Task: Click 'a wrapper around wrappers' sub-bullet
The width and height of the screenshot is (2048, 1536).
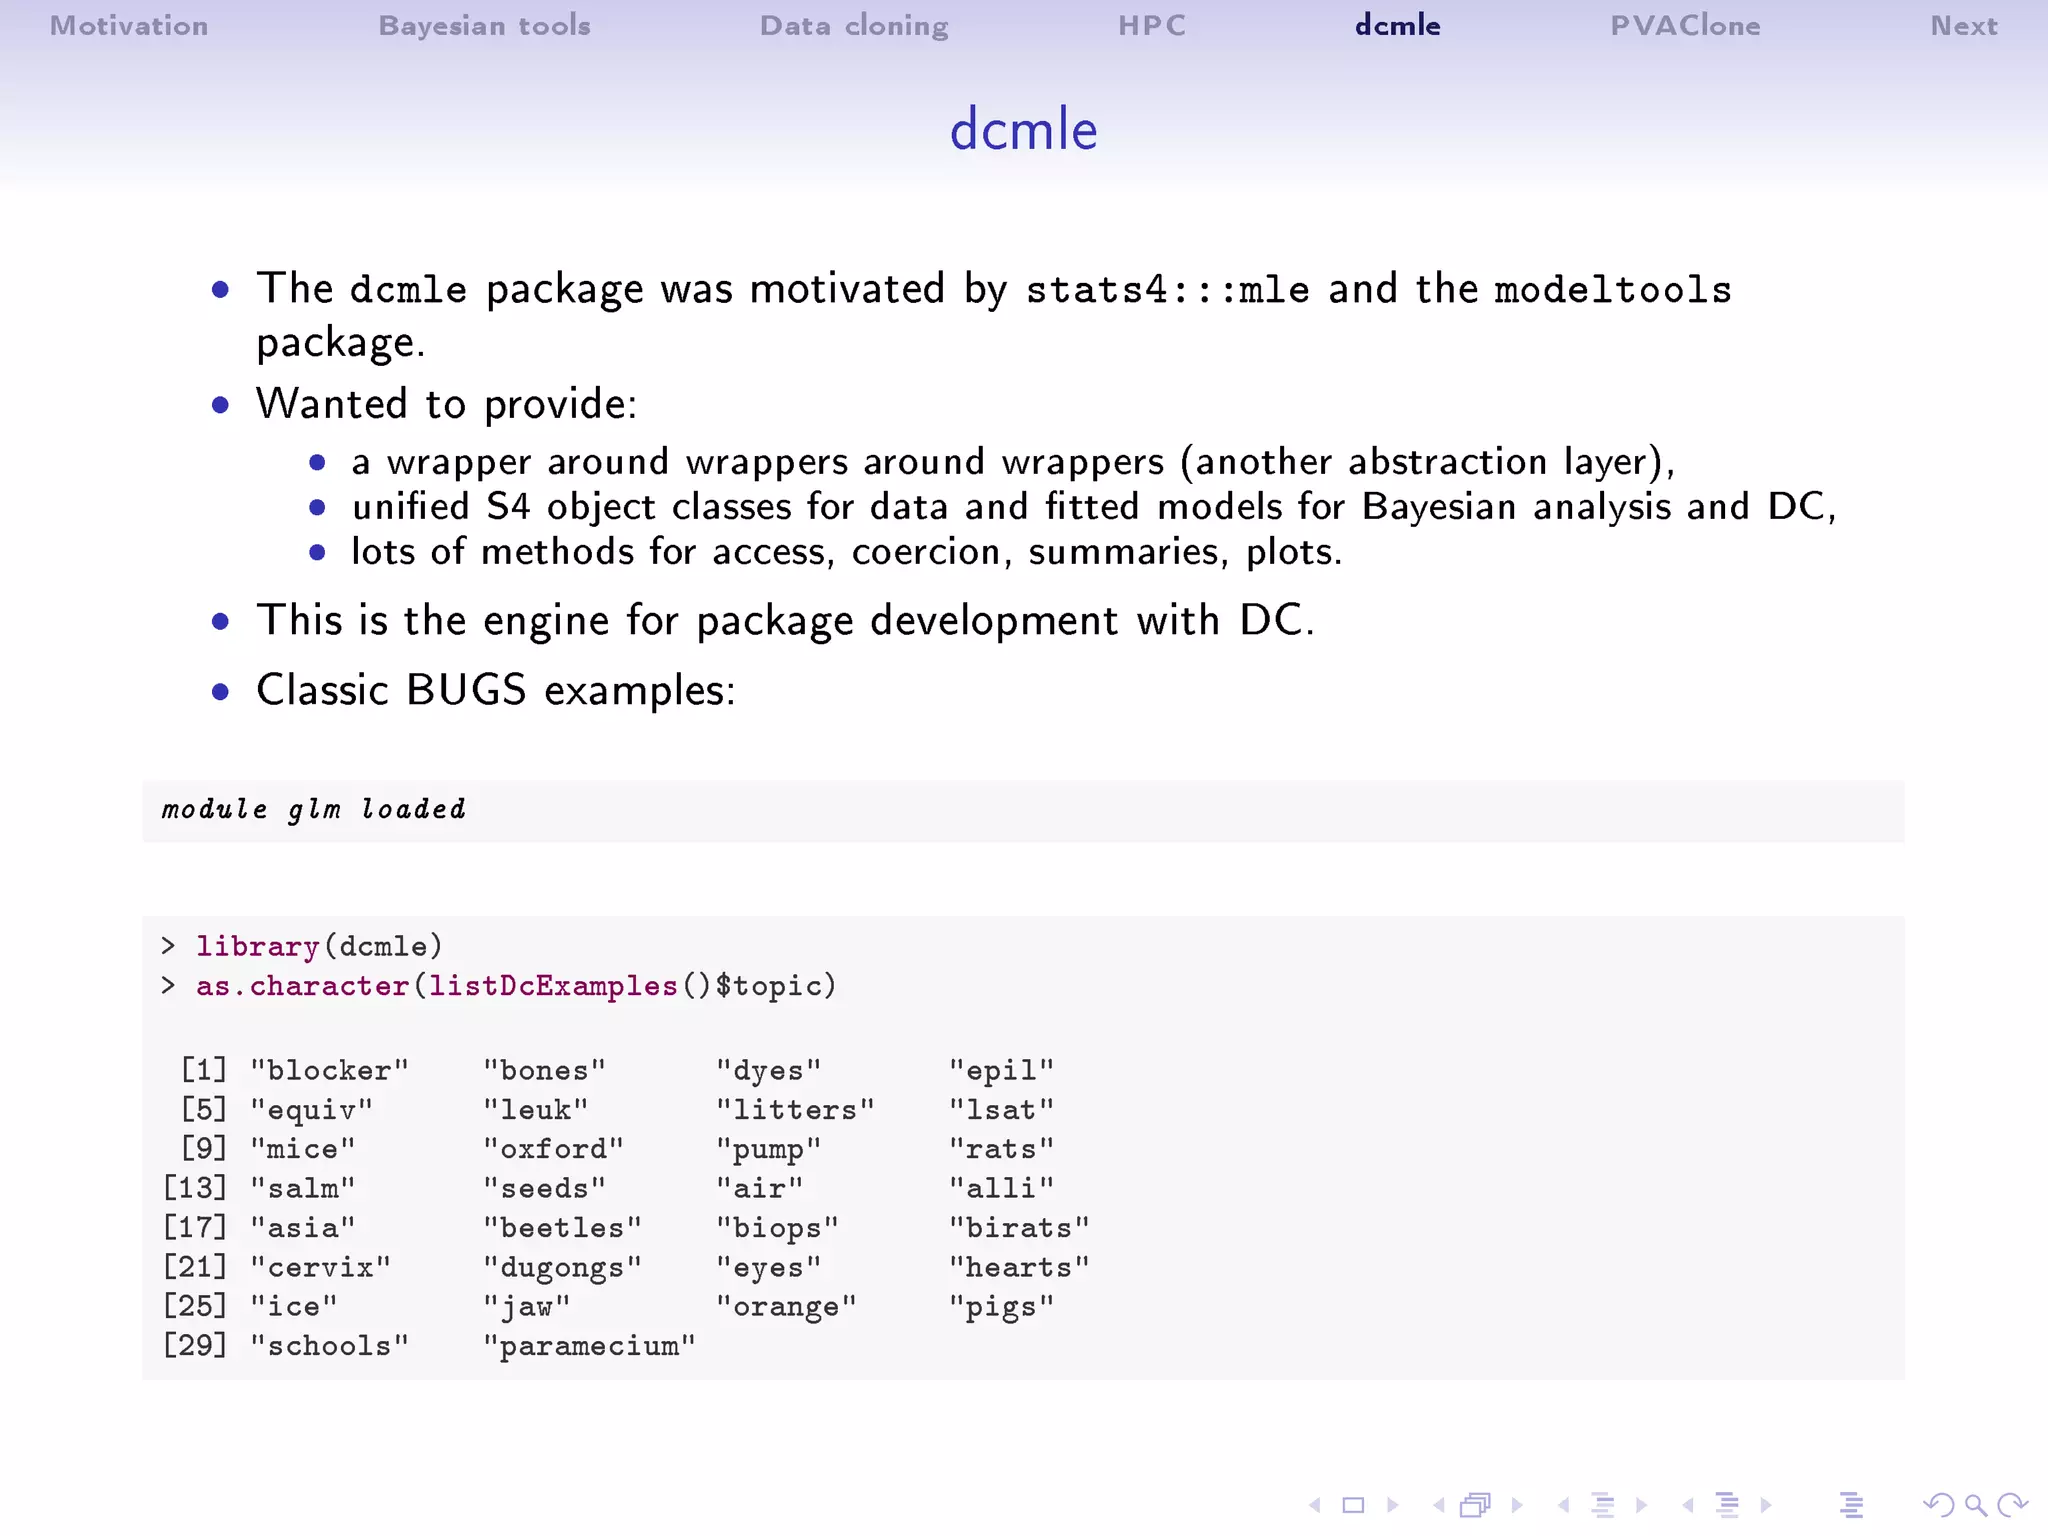Action: [x=1013, y=462]
